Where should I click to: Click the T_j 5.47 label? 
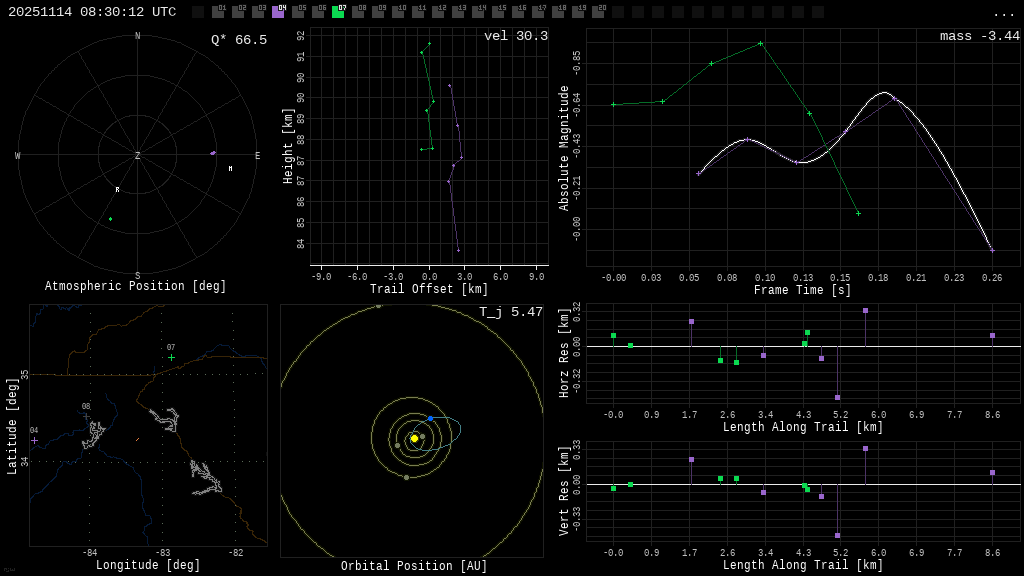click(510, 312)
